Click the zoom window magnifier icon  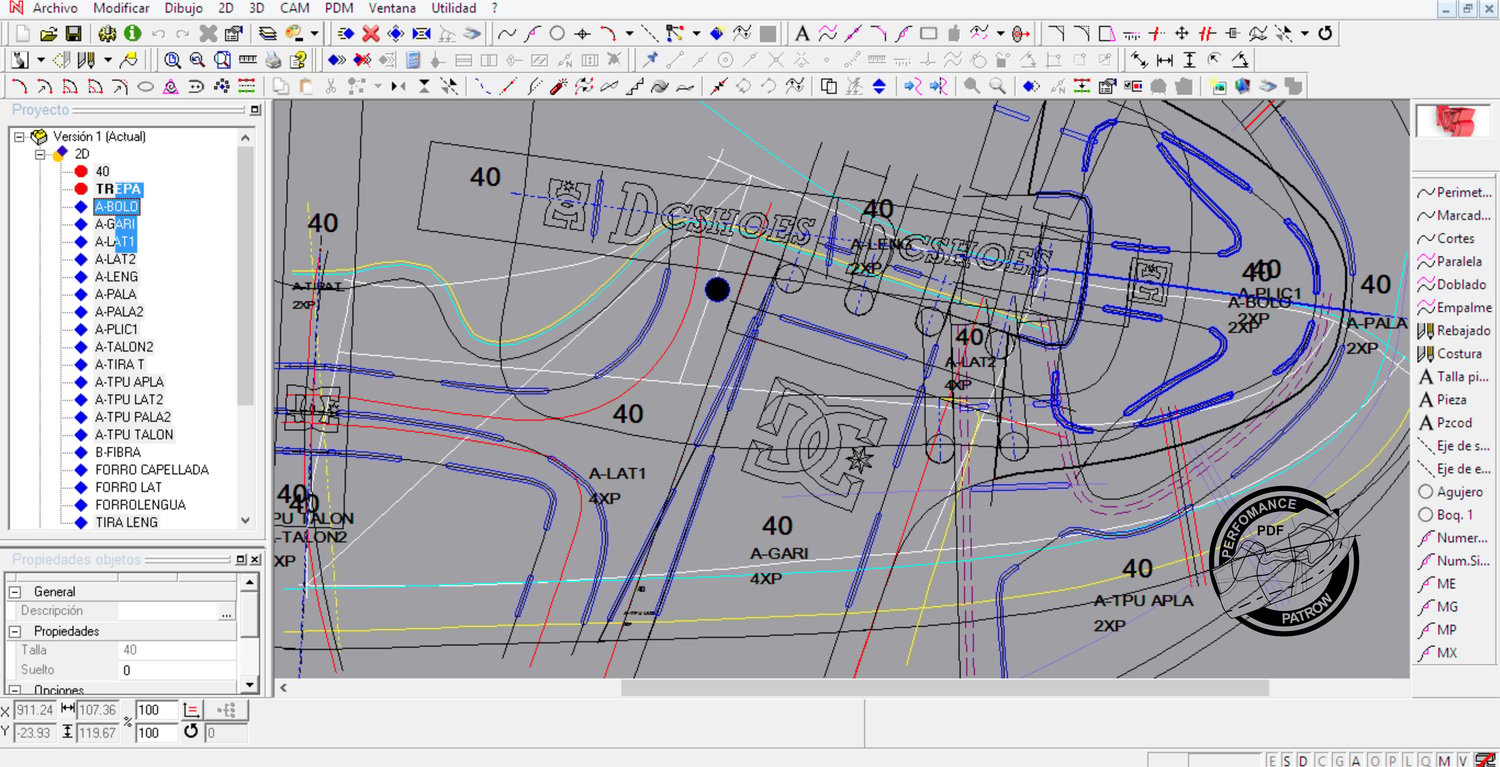pyautogui.click(x=222, y=60)
